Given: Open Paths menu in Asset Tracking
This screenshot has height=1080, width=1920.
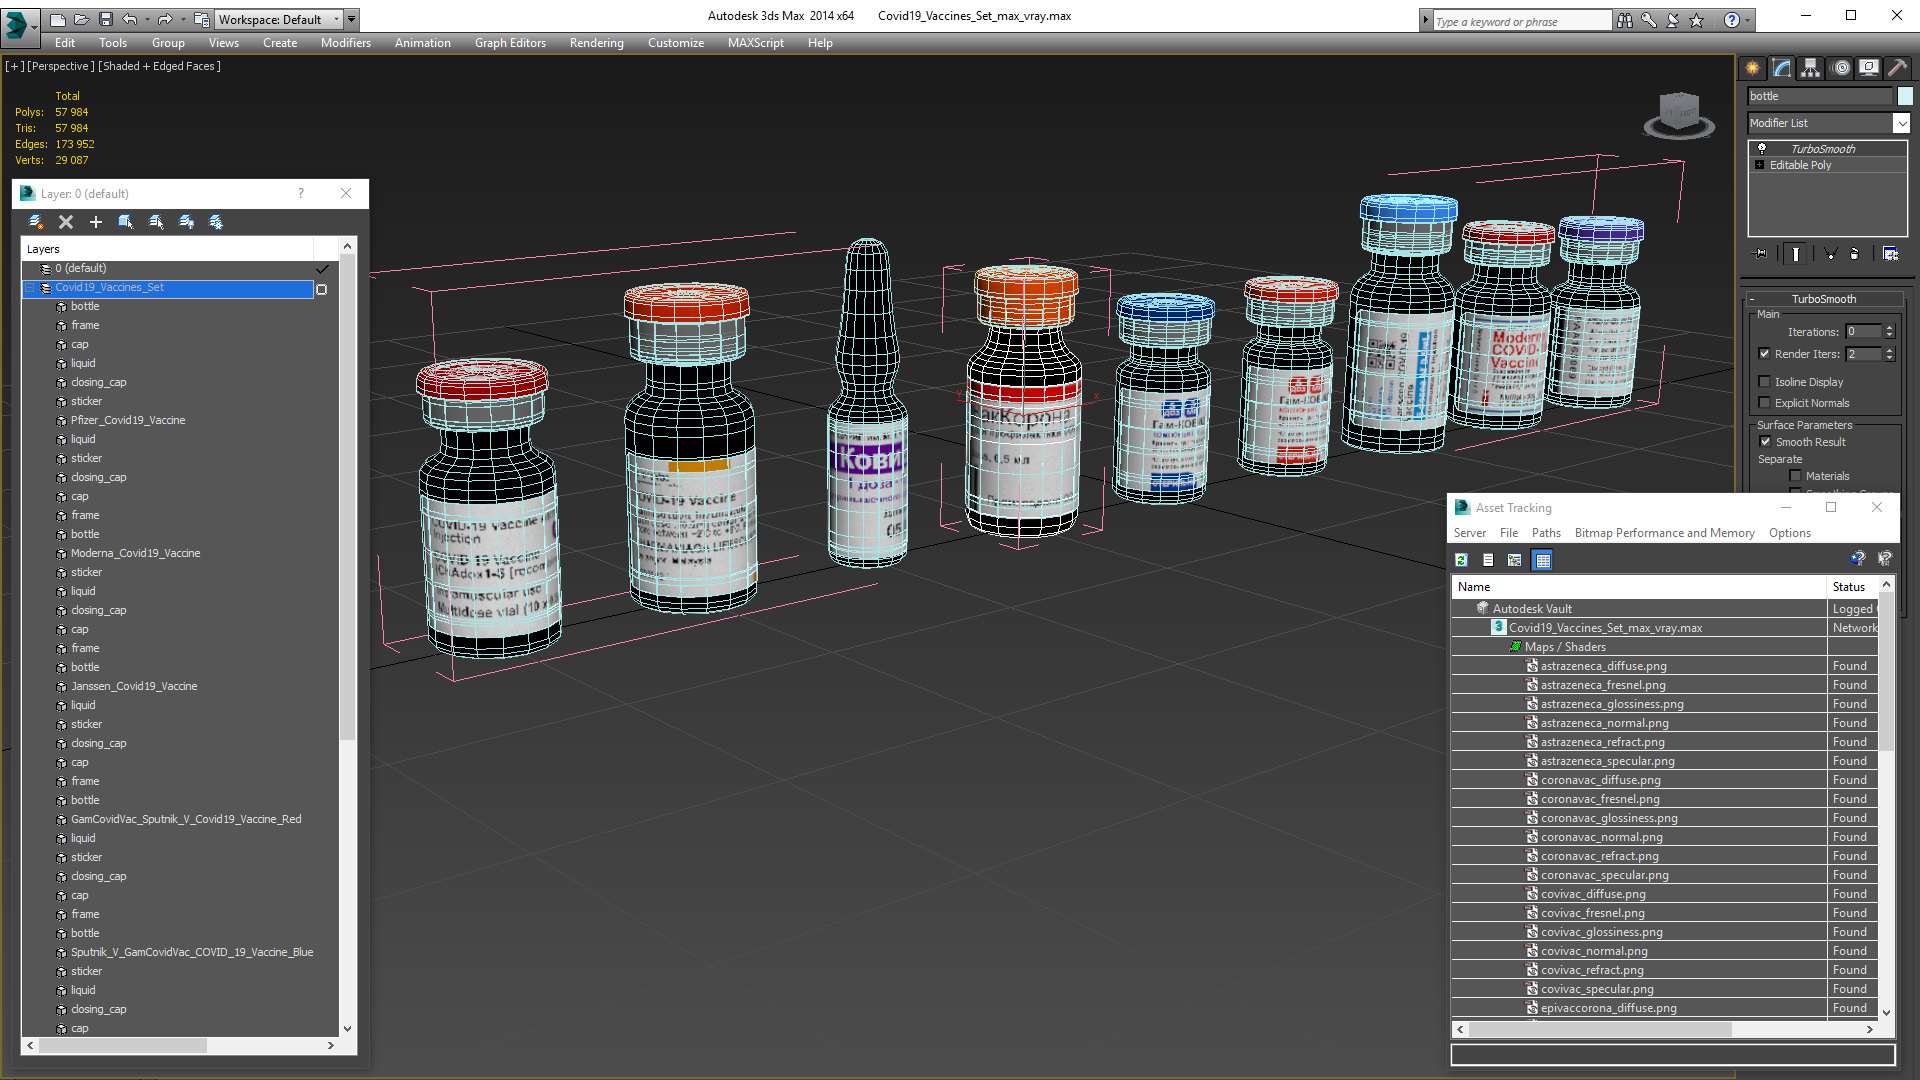Looking at the screenshot, I should [x=1546, y=533].
